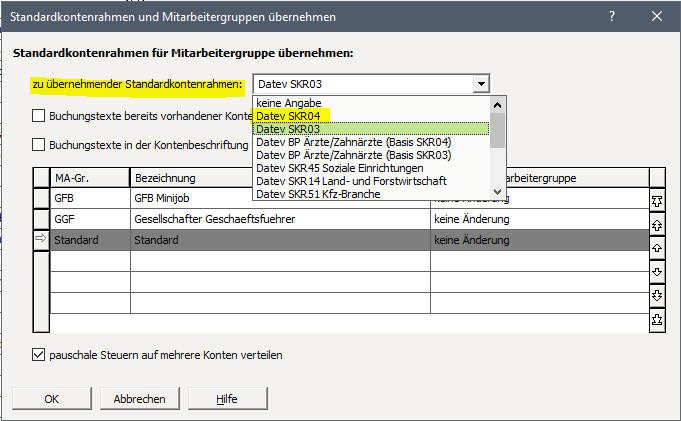Cancel via the Abbrechen button
The height and width of the screenshot is (421, 681).
click(x=139, y=398)
